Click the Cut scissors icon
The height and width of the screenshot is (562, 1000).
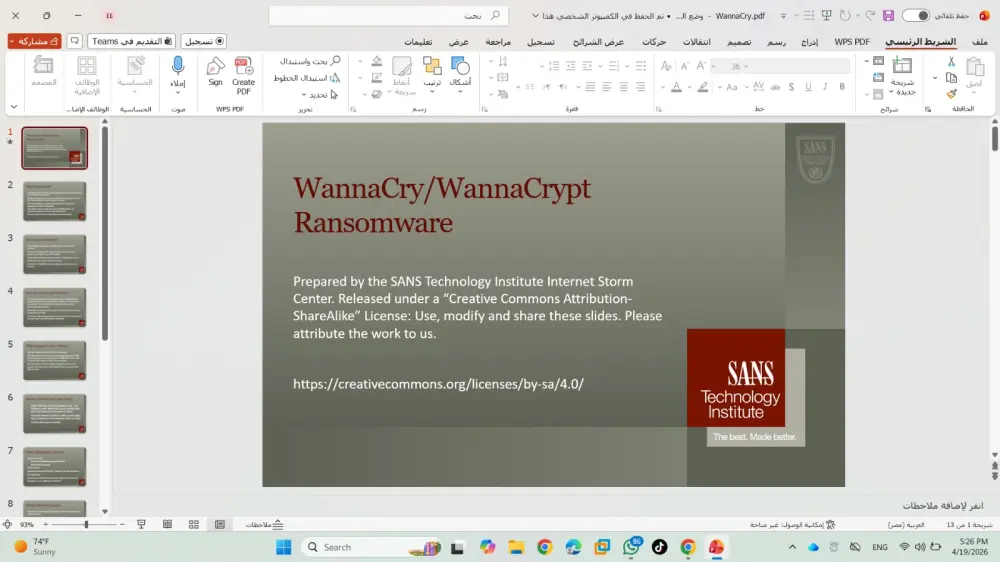click(951, 61)
